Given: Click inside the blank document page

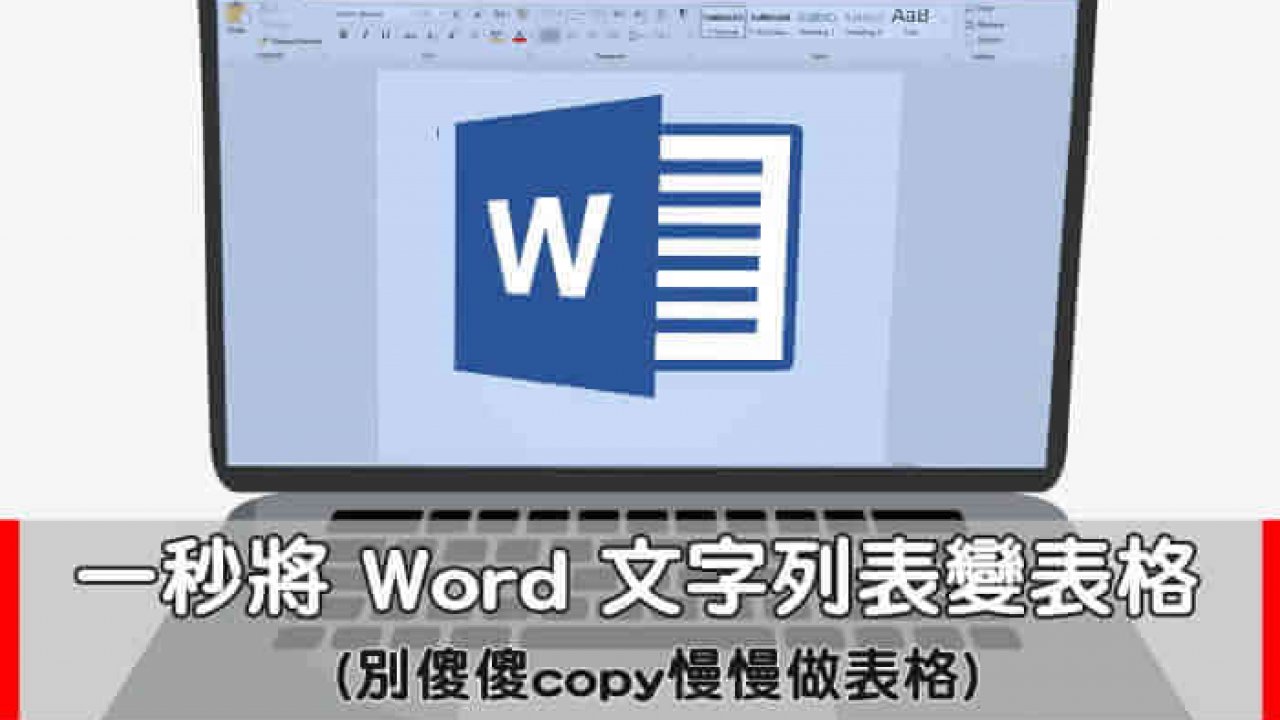Looking at the screenshot, I should pyautogui.click(x=640, y=268).
